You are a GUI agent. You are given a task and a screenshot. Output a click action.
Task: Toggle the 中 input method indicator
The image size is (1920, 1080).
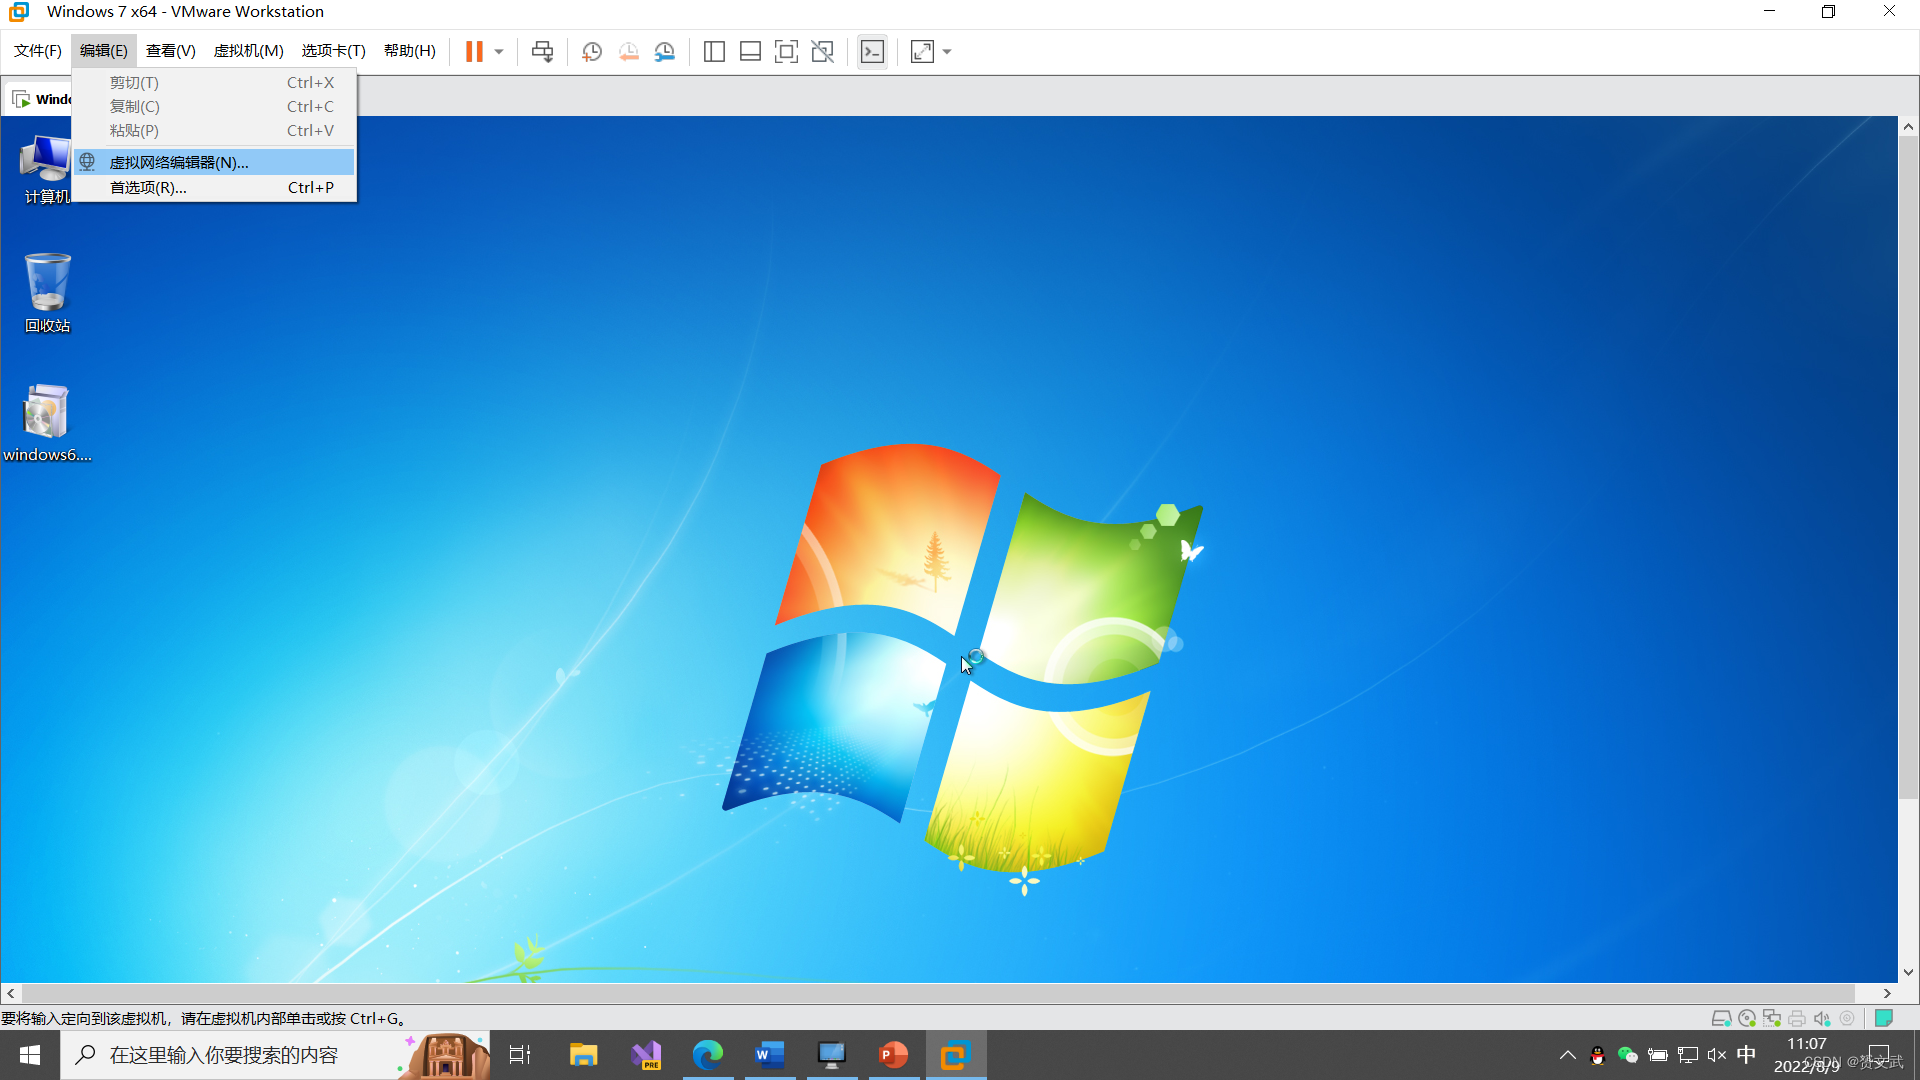tap(1746, 1055)
